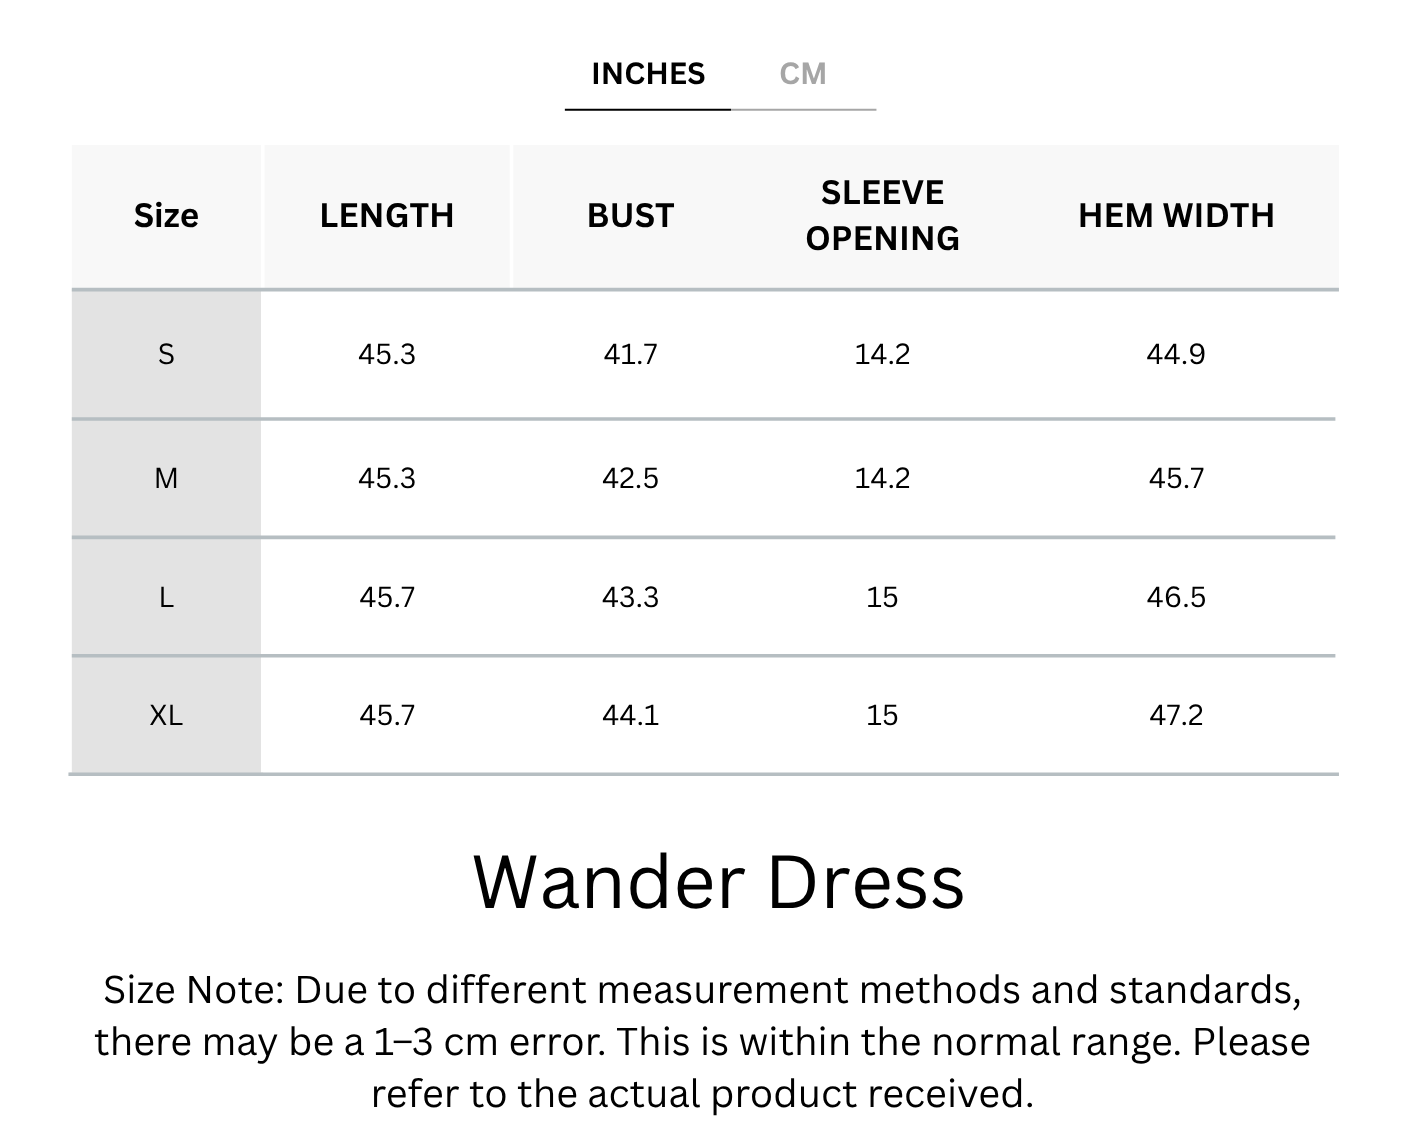Click the Size Note paragraph text
The height and width of the screenshot is (1142, 1414).
click(x=702, y=1041)
